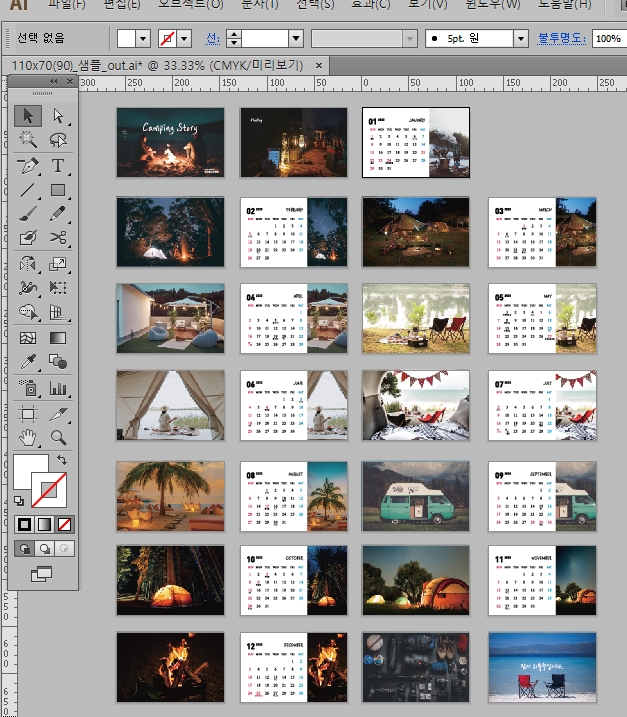This screenshot has width=627, height=717.
Task: Select the Scissors tool
Action: (x=58, y=237)
